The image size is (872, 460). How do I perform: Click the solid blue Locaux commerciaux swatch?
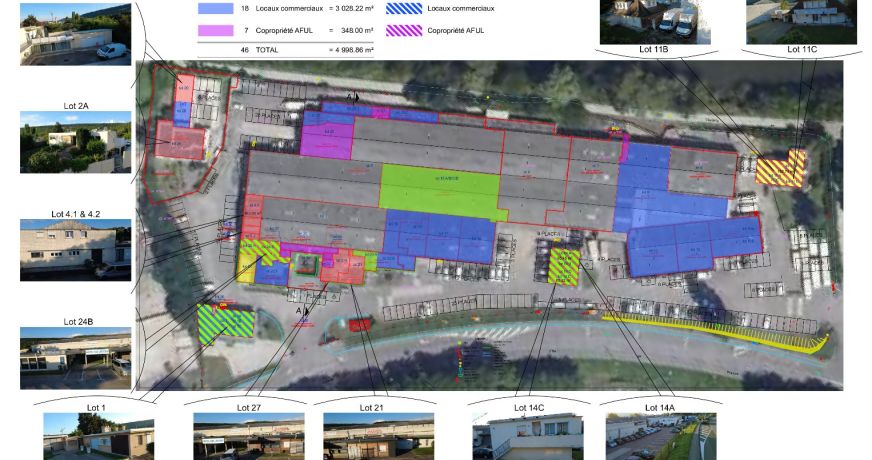(x=216, y=8)
